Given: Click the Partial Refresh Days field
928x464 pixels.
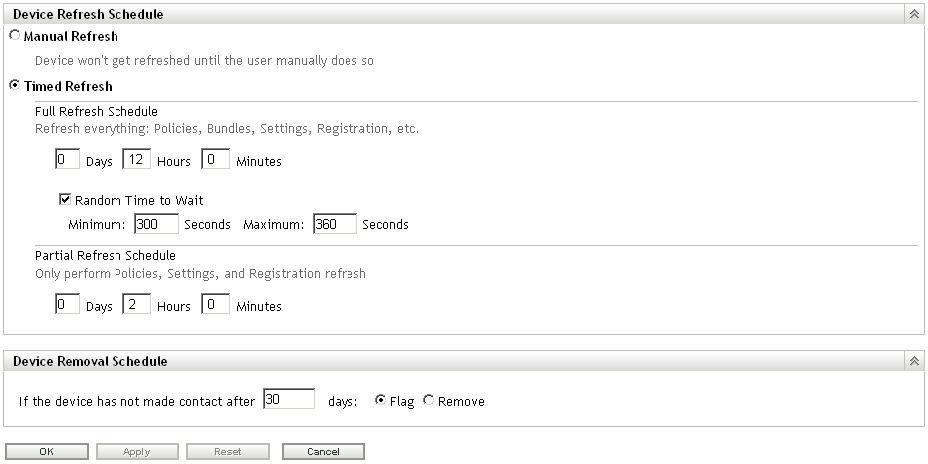Looking at the screenshot, I should click(67, 304).
